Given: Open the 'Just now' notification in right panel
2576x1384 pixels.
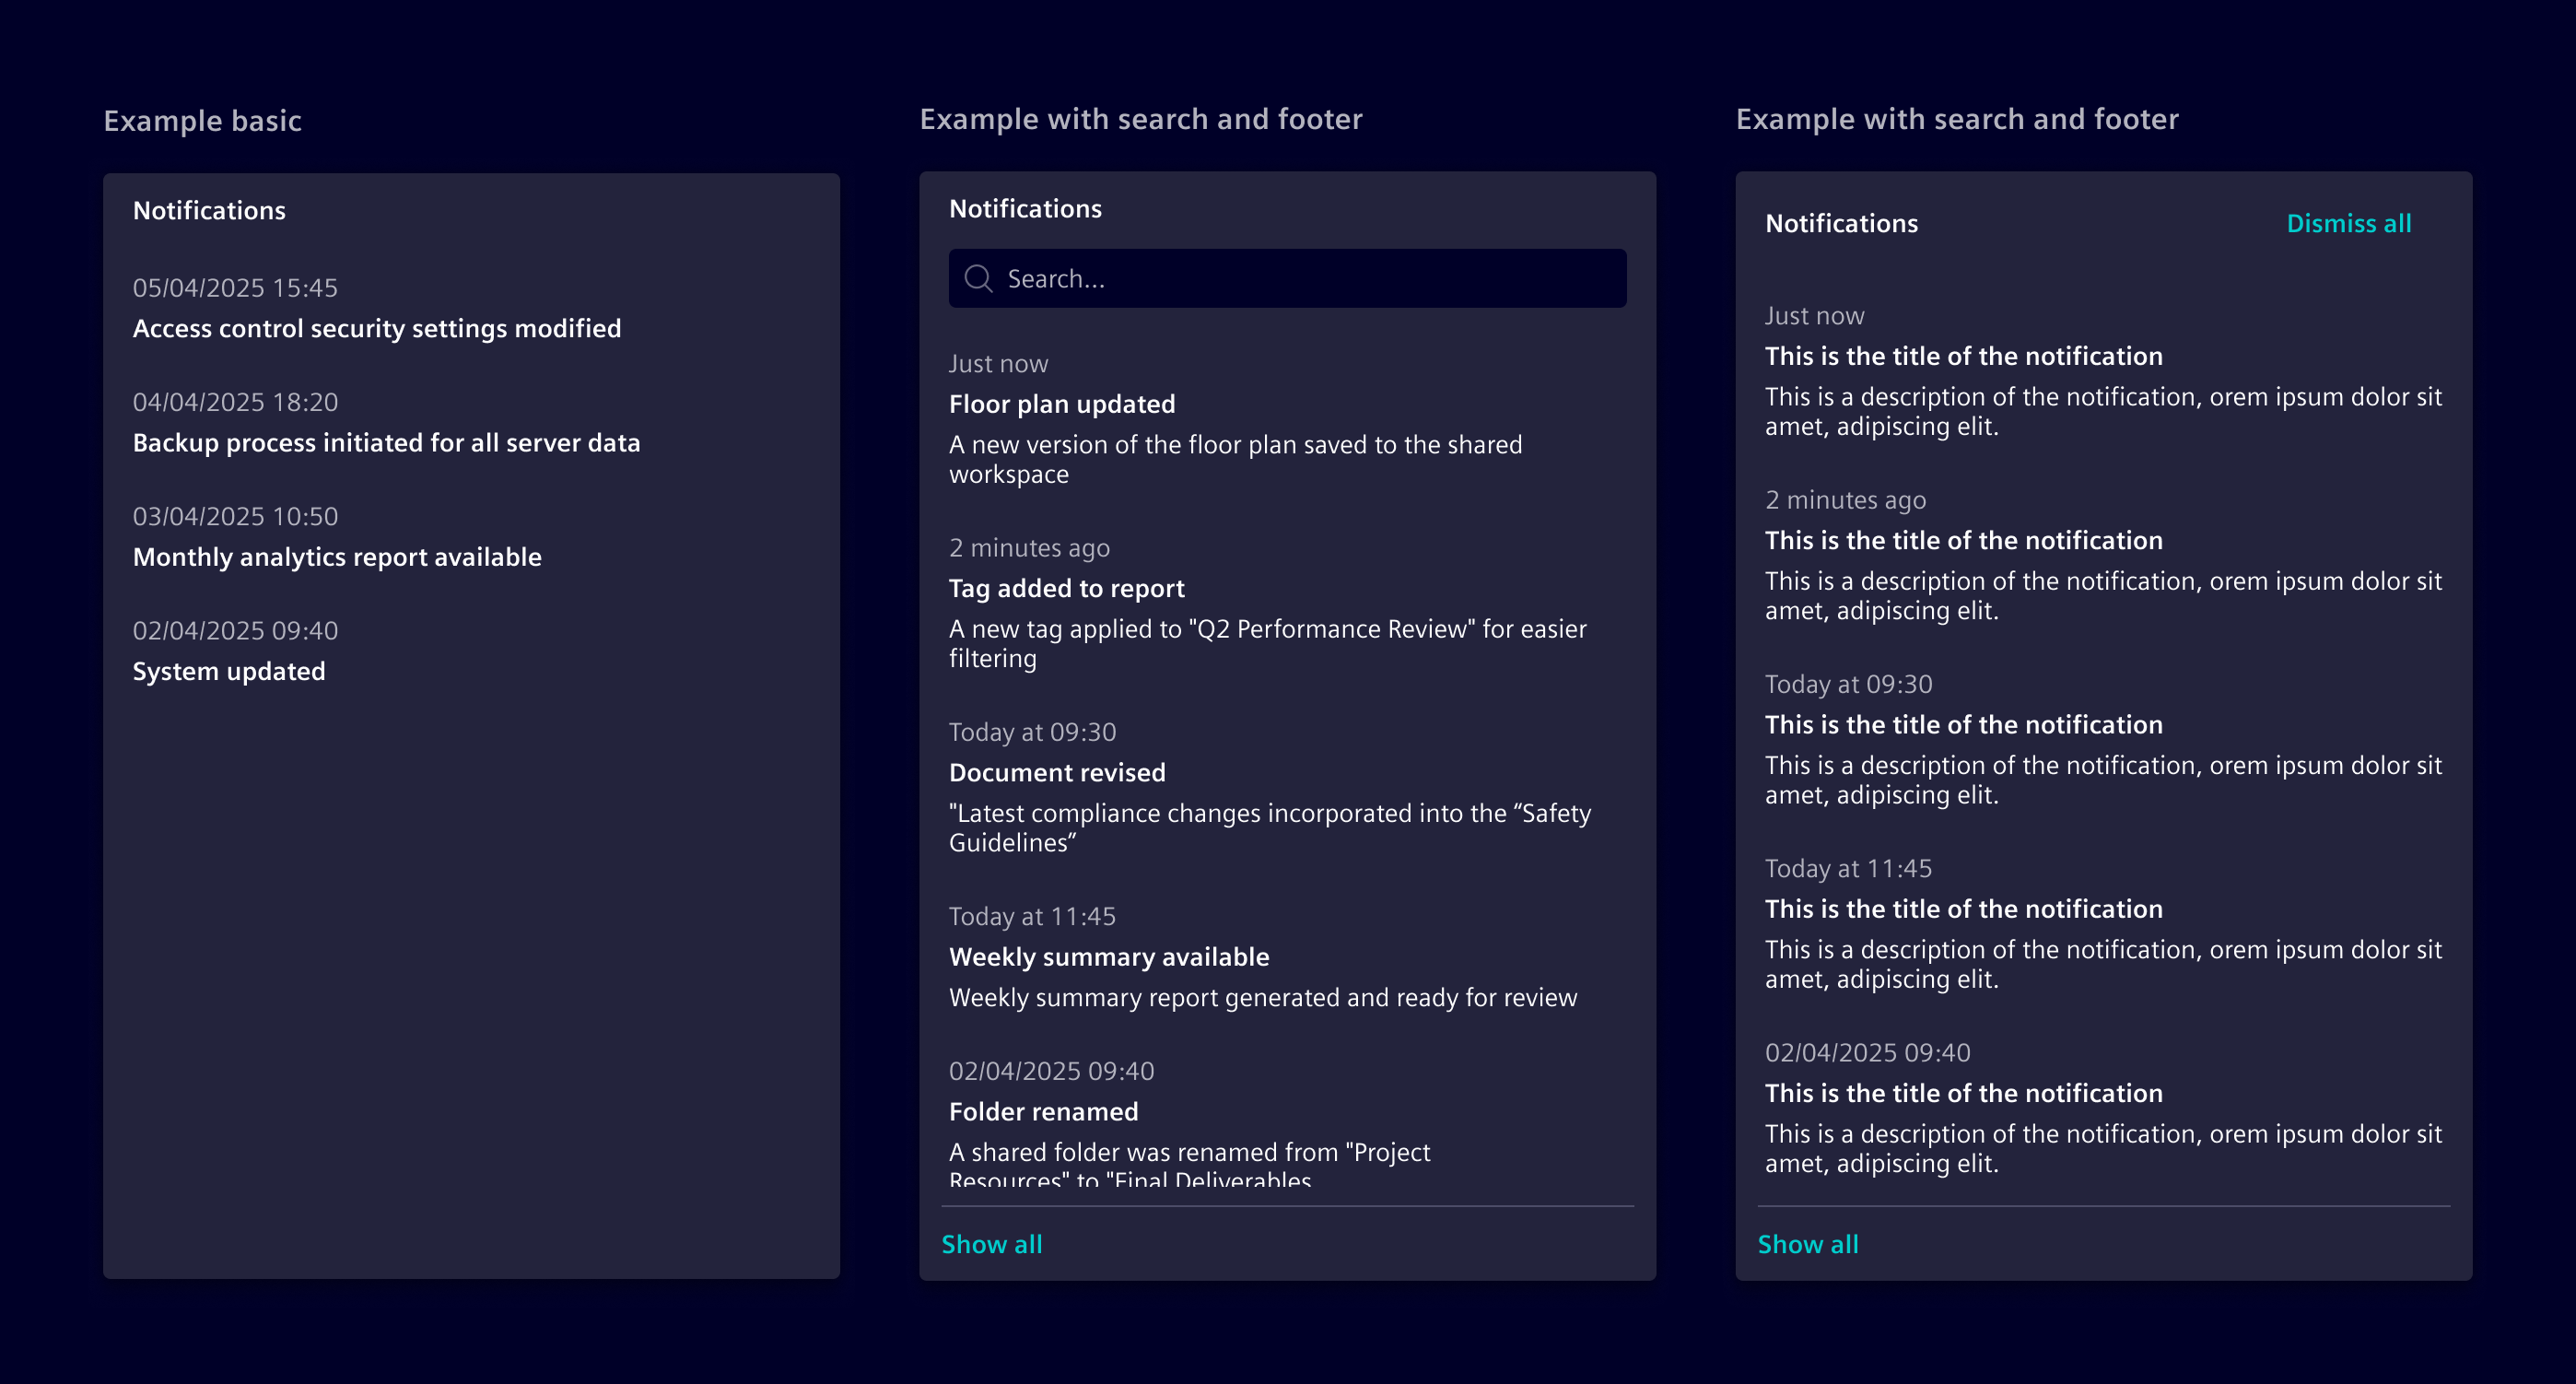Looking at the screenshot, I should [1964, 356].
